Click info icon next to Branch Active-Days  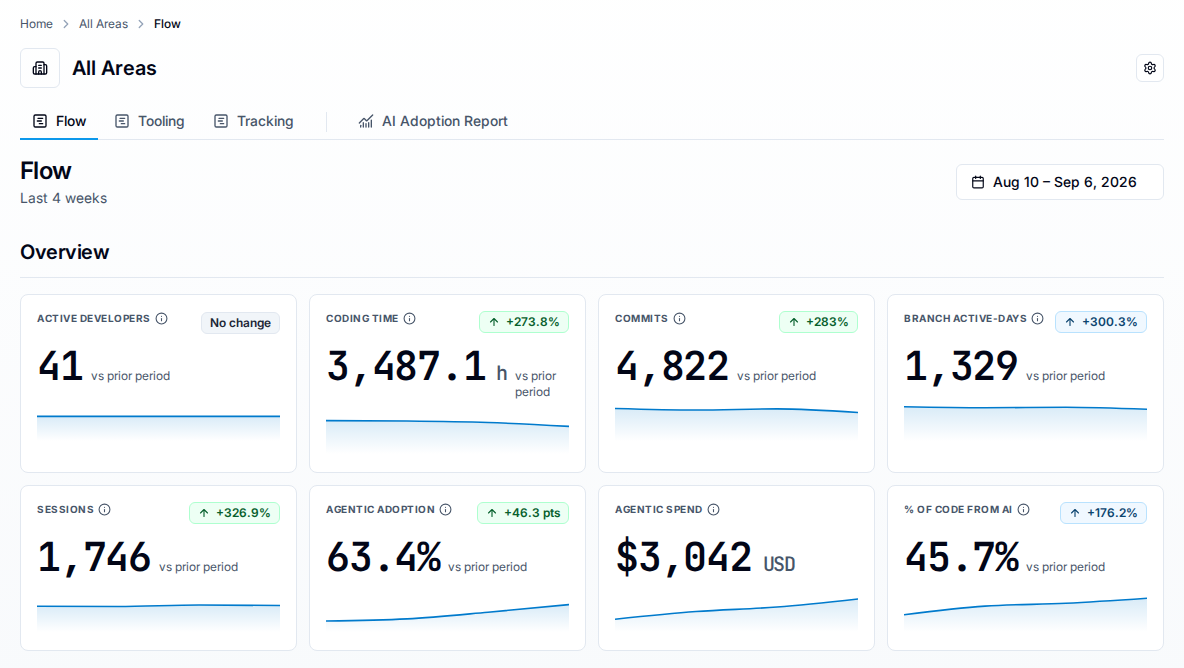[x=1038, y=319]
